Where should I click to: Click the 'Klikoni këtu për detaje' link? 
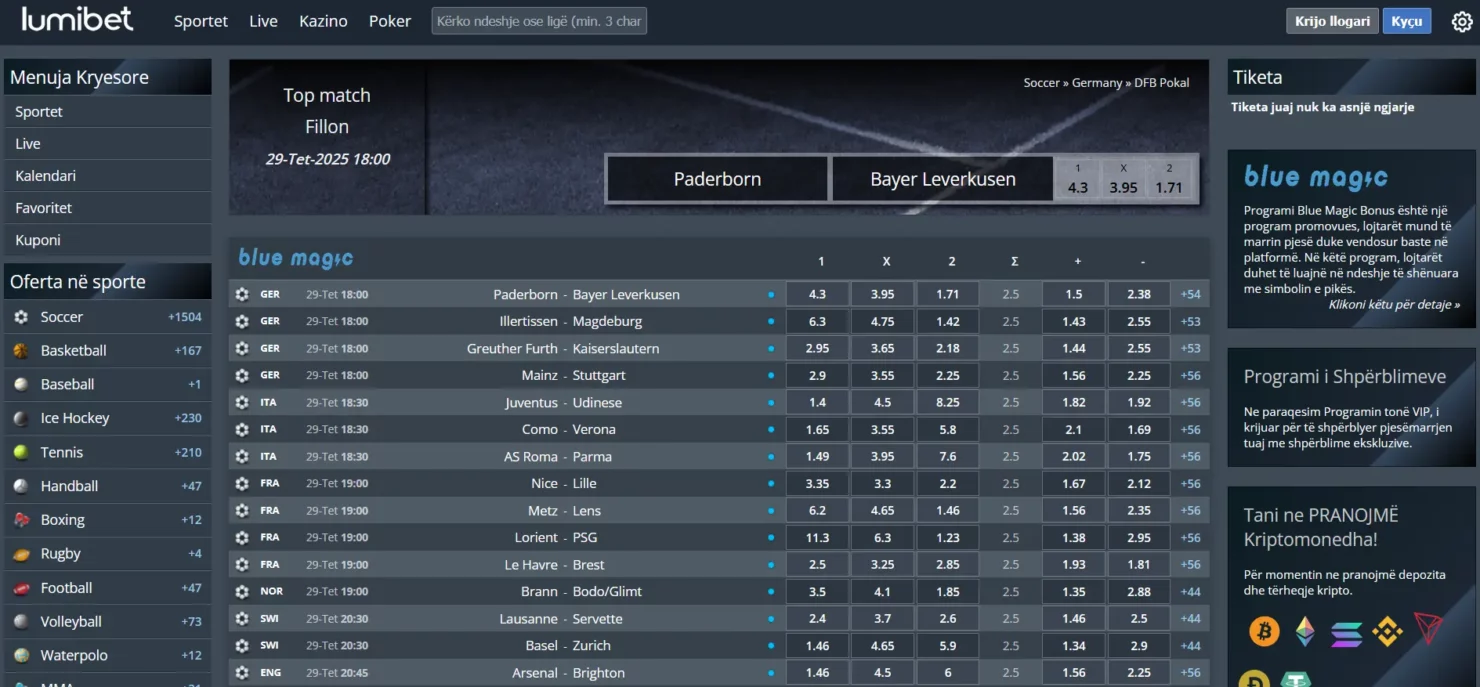click(x=1393, y=304)
